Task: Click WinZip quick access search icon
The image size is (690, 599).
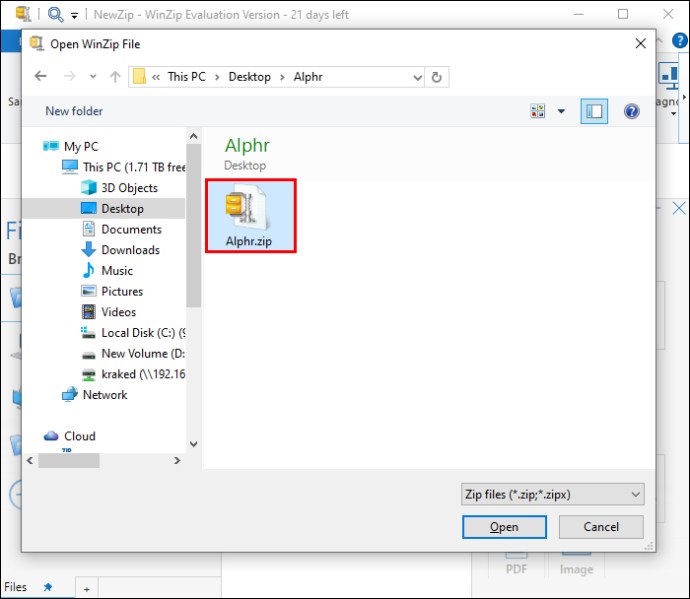Action: 55,15
